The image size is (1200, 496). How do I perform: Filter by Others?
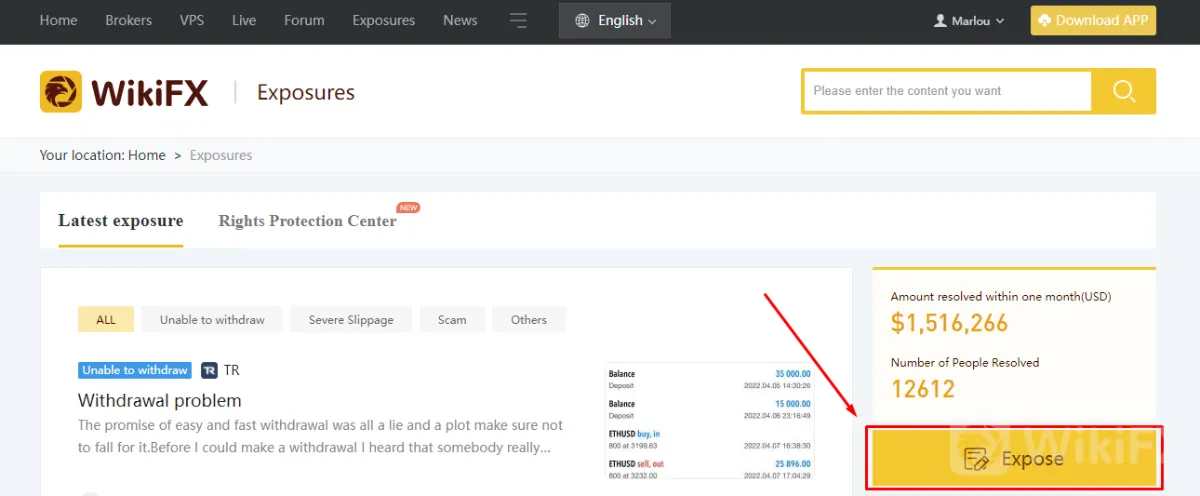point(529,319)
